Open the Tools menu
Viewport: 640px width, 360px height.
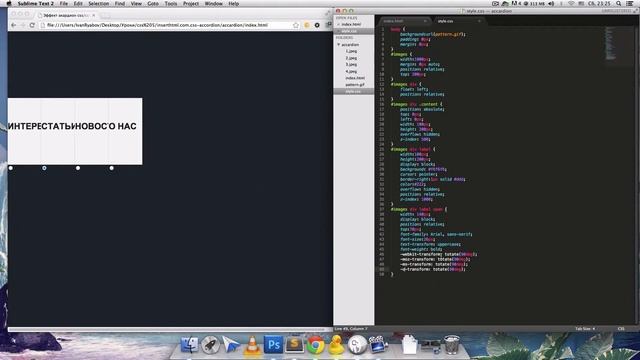(171, 3)
